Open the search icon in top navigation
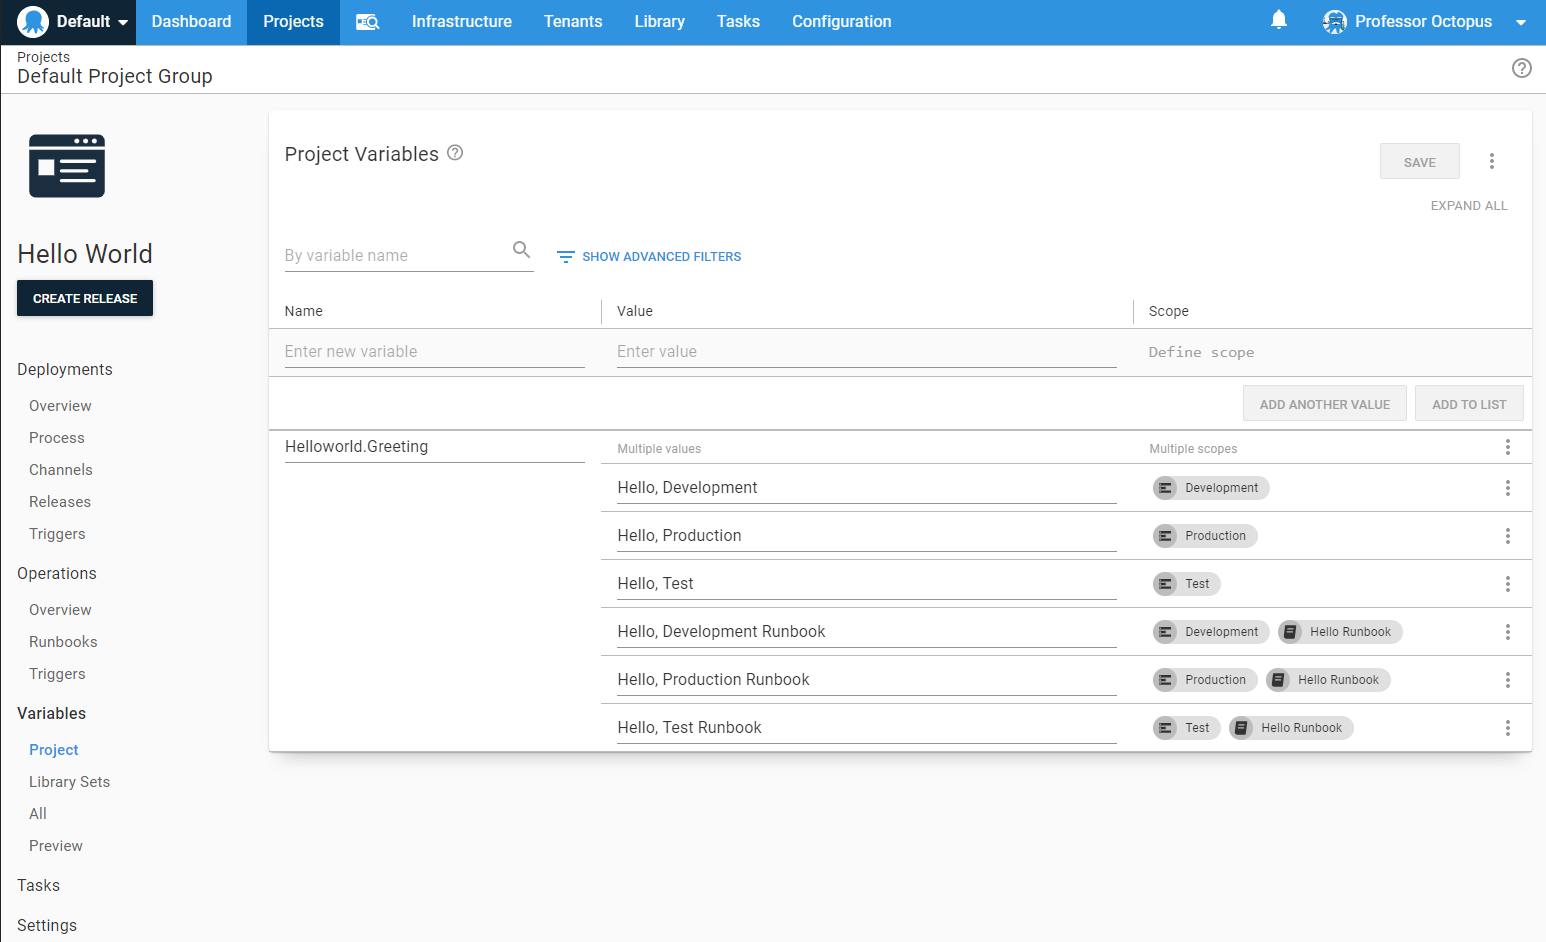The width and height of the screenshot is (1546, 942). point(367,22)
